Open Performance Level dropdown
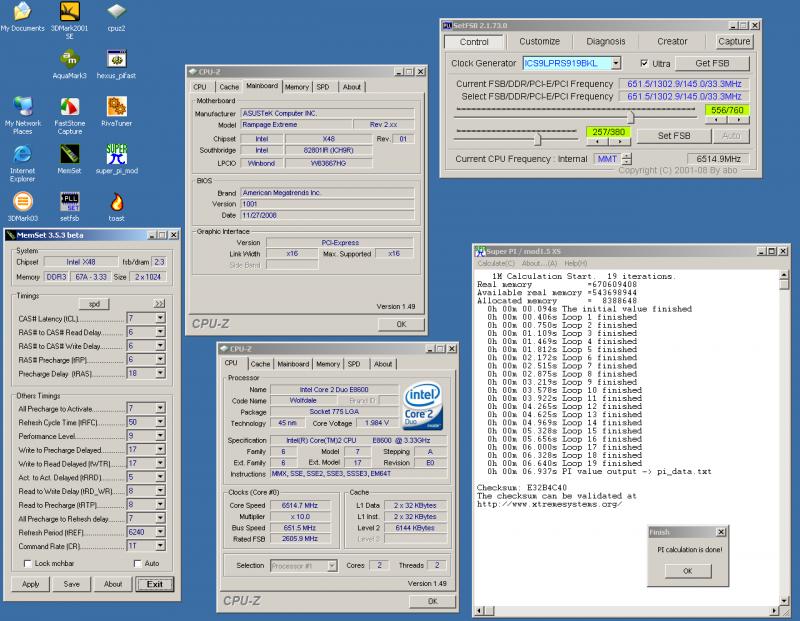The width and height of the screenshot is (800, 621). (x=160, y=436)
